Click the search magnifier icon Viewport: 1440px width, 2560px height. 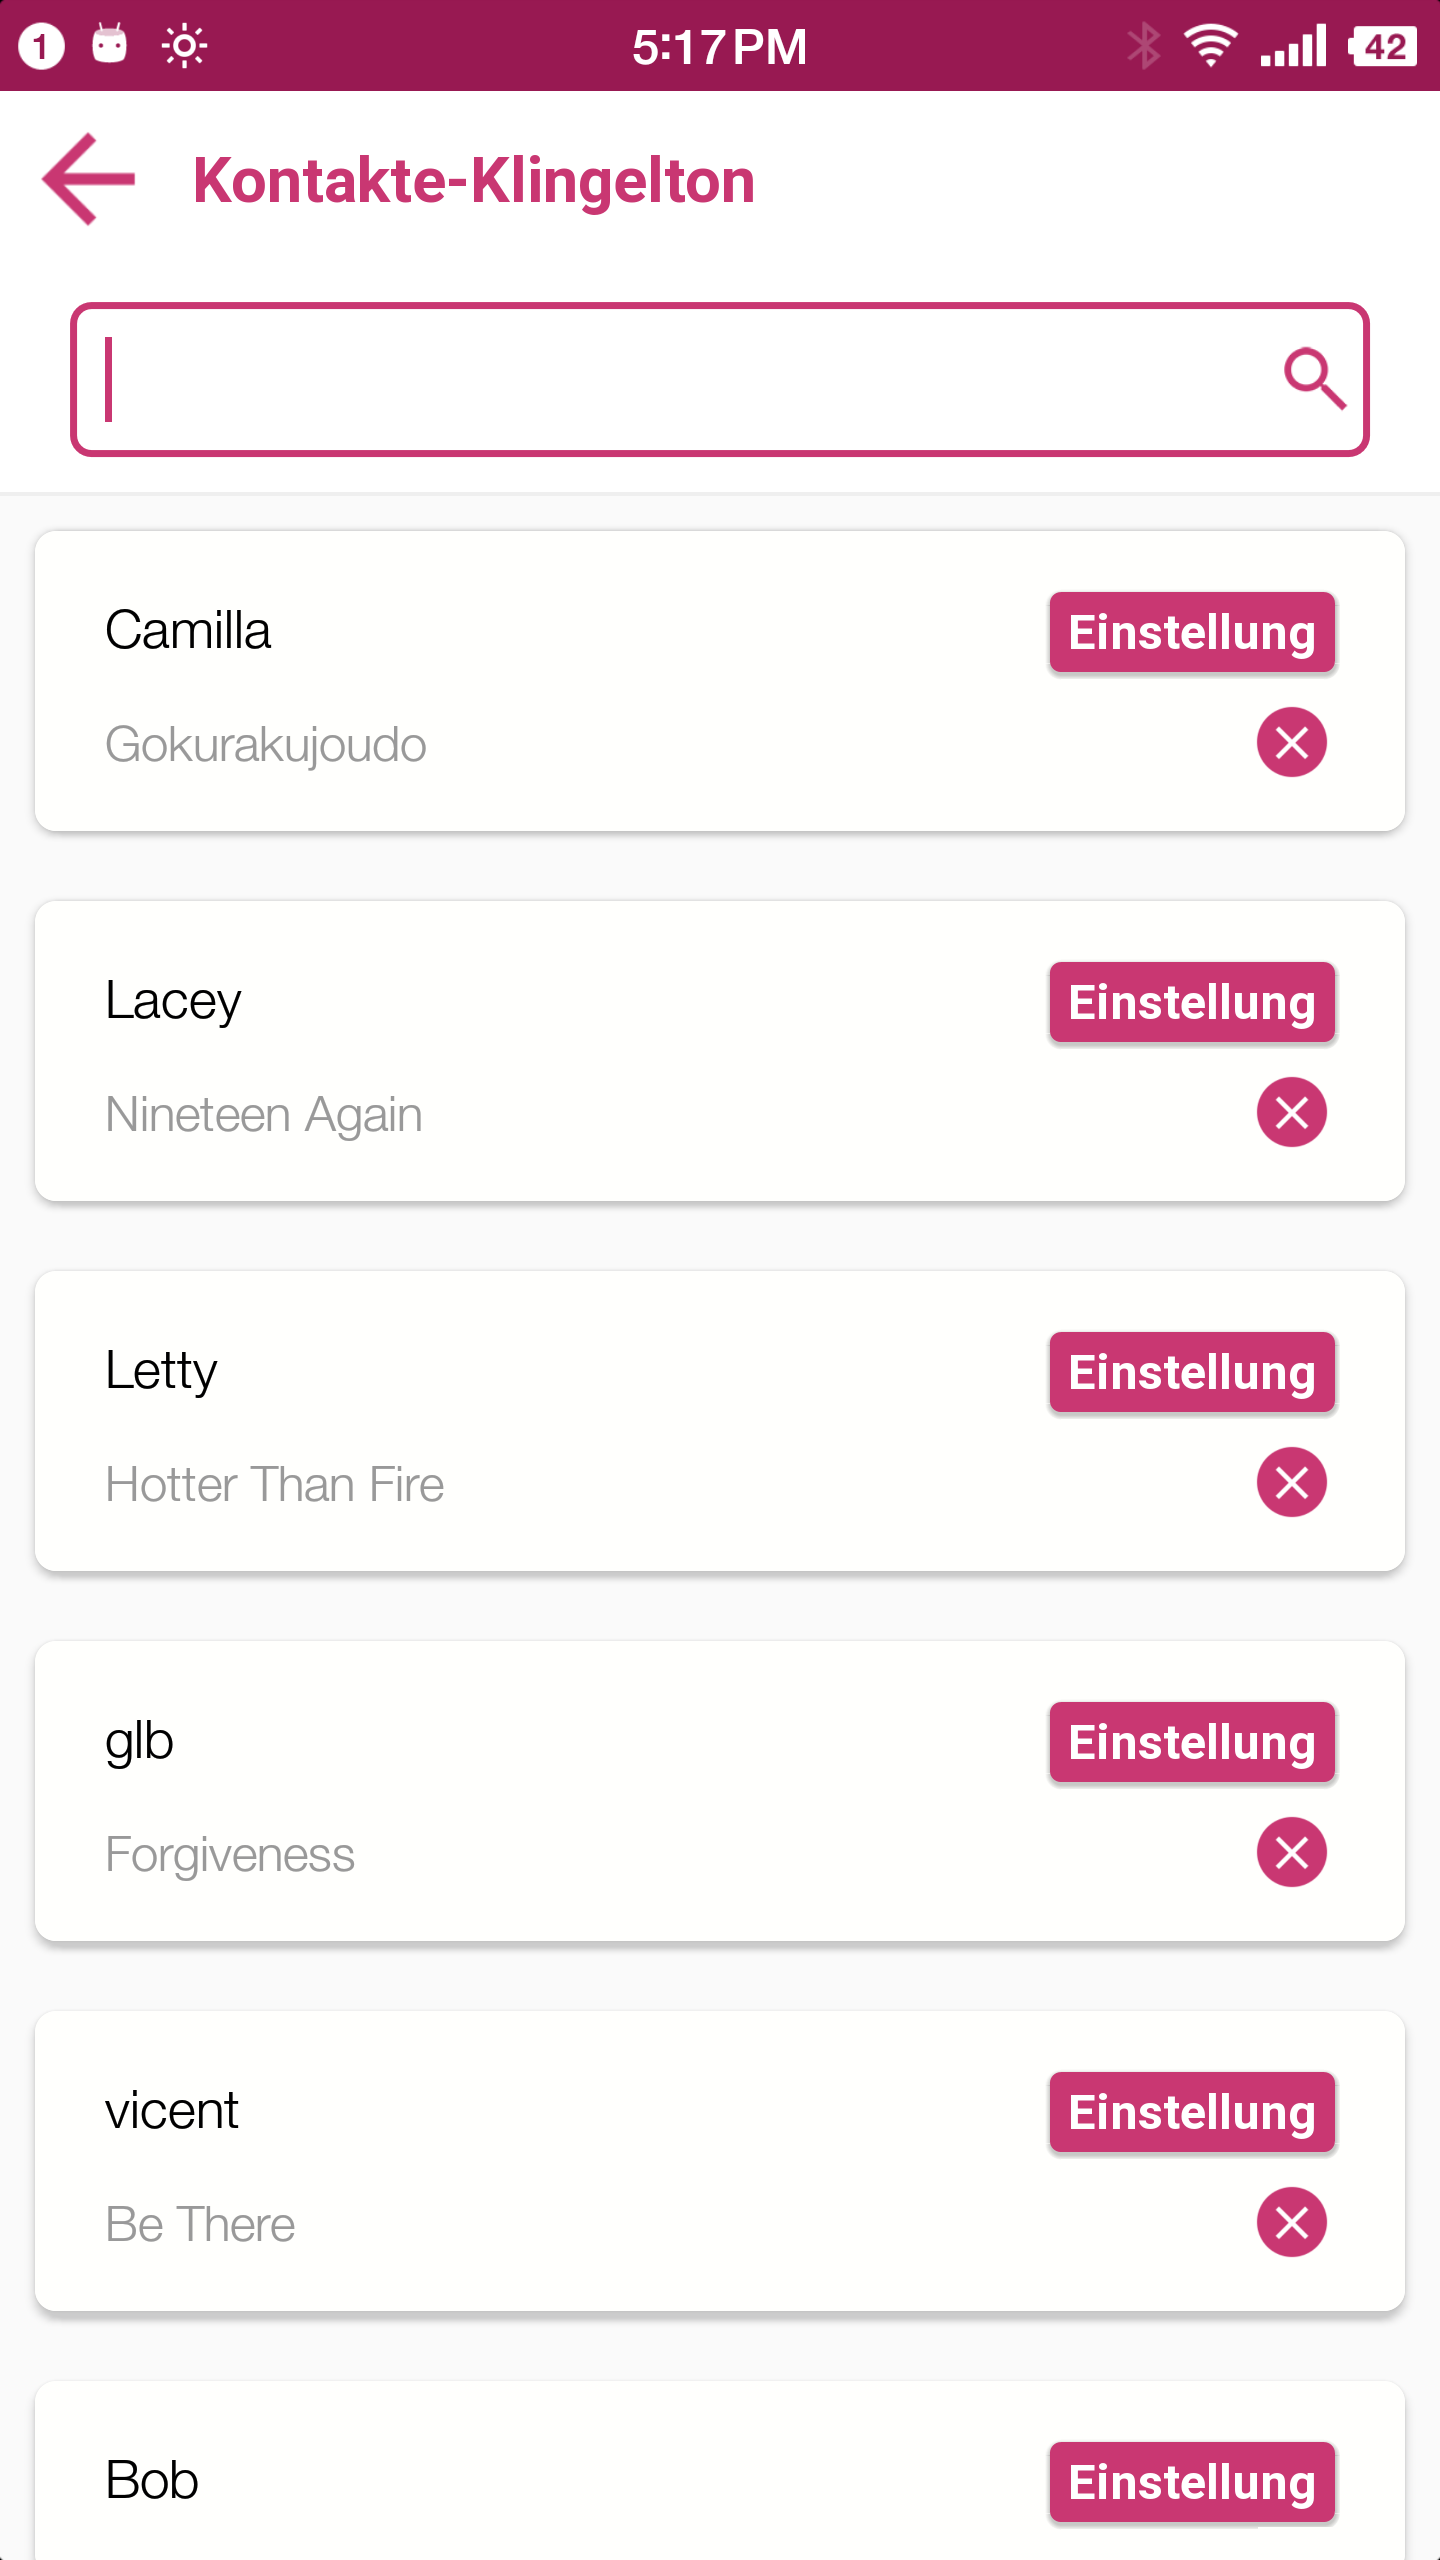point(1314,379)
